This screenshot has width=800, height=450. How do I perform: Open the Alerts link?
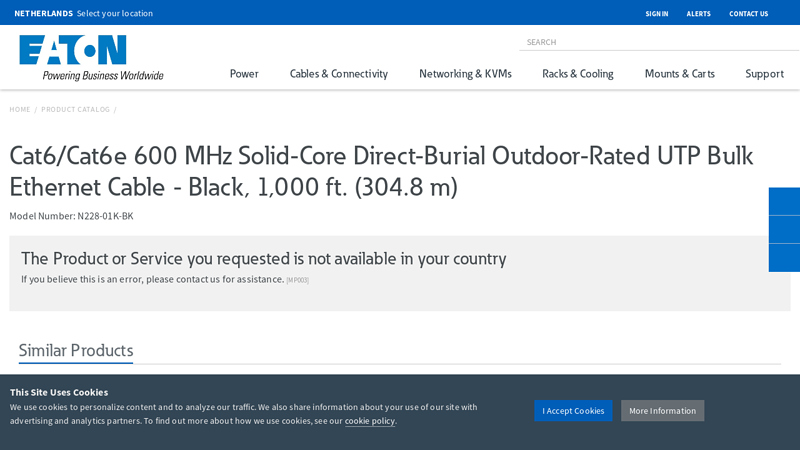click(x=698, y=14)
